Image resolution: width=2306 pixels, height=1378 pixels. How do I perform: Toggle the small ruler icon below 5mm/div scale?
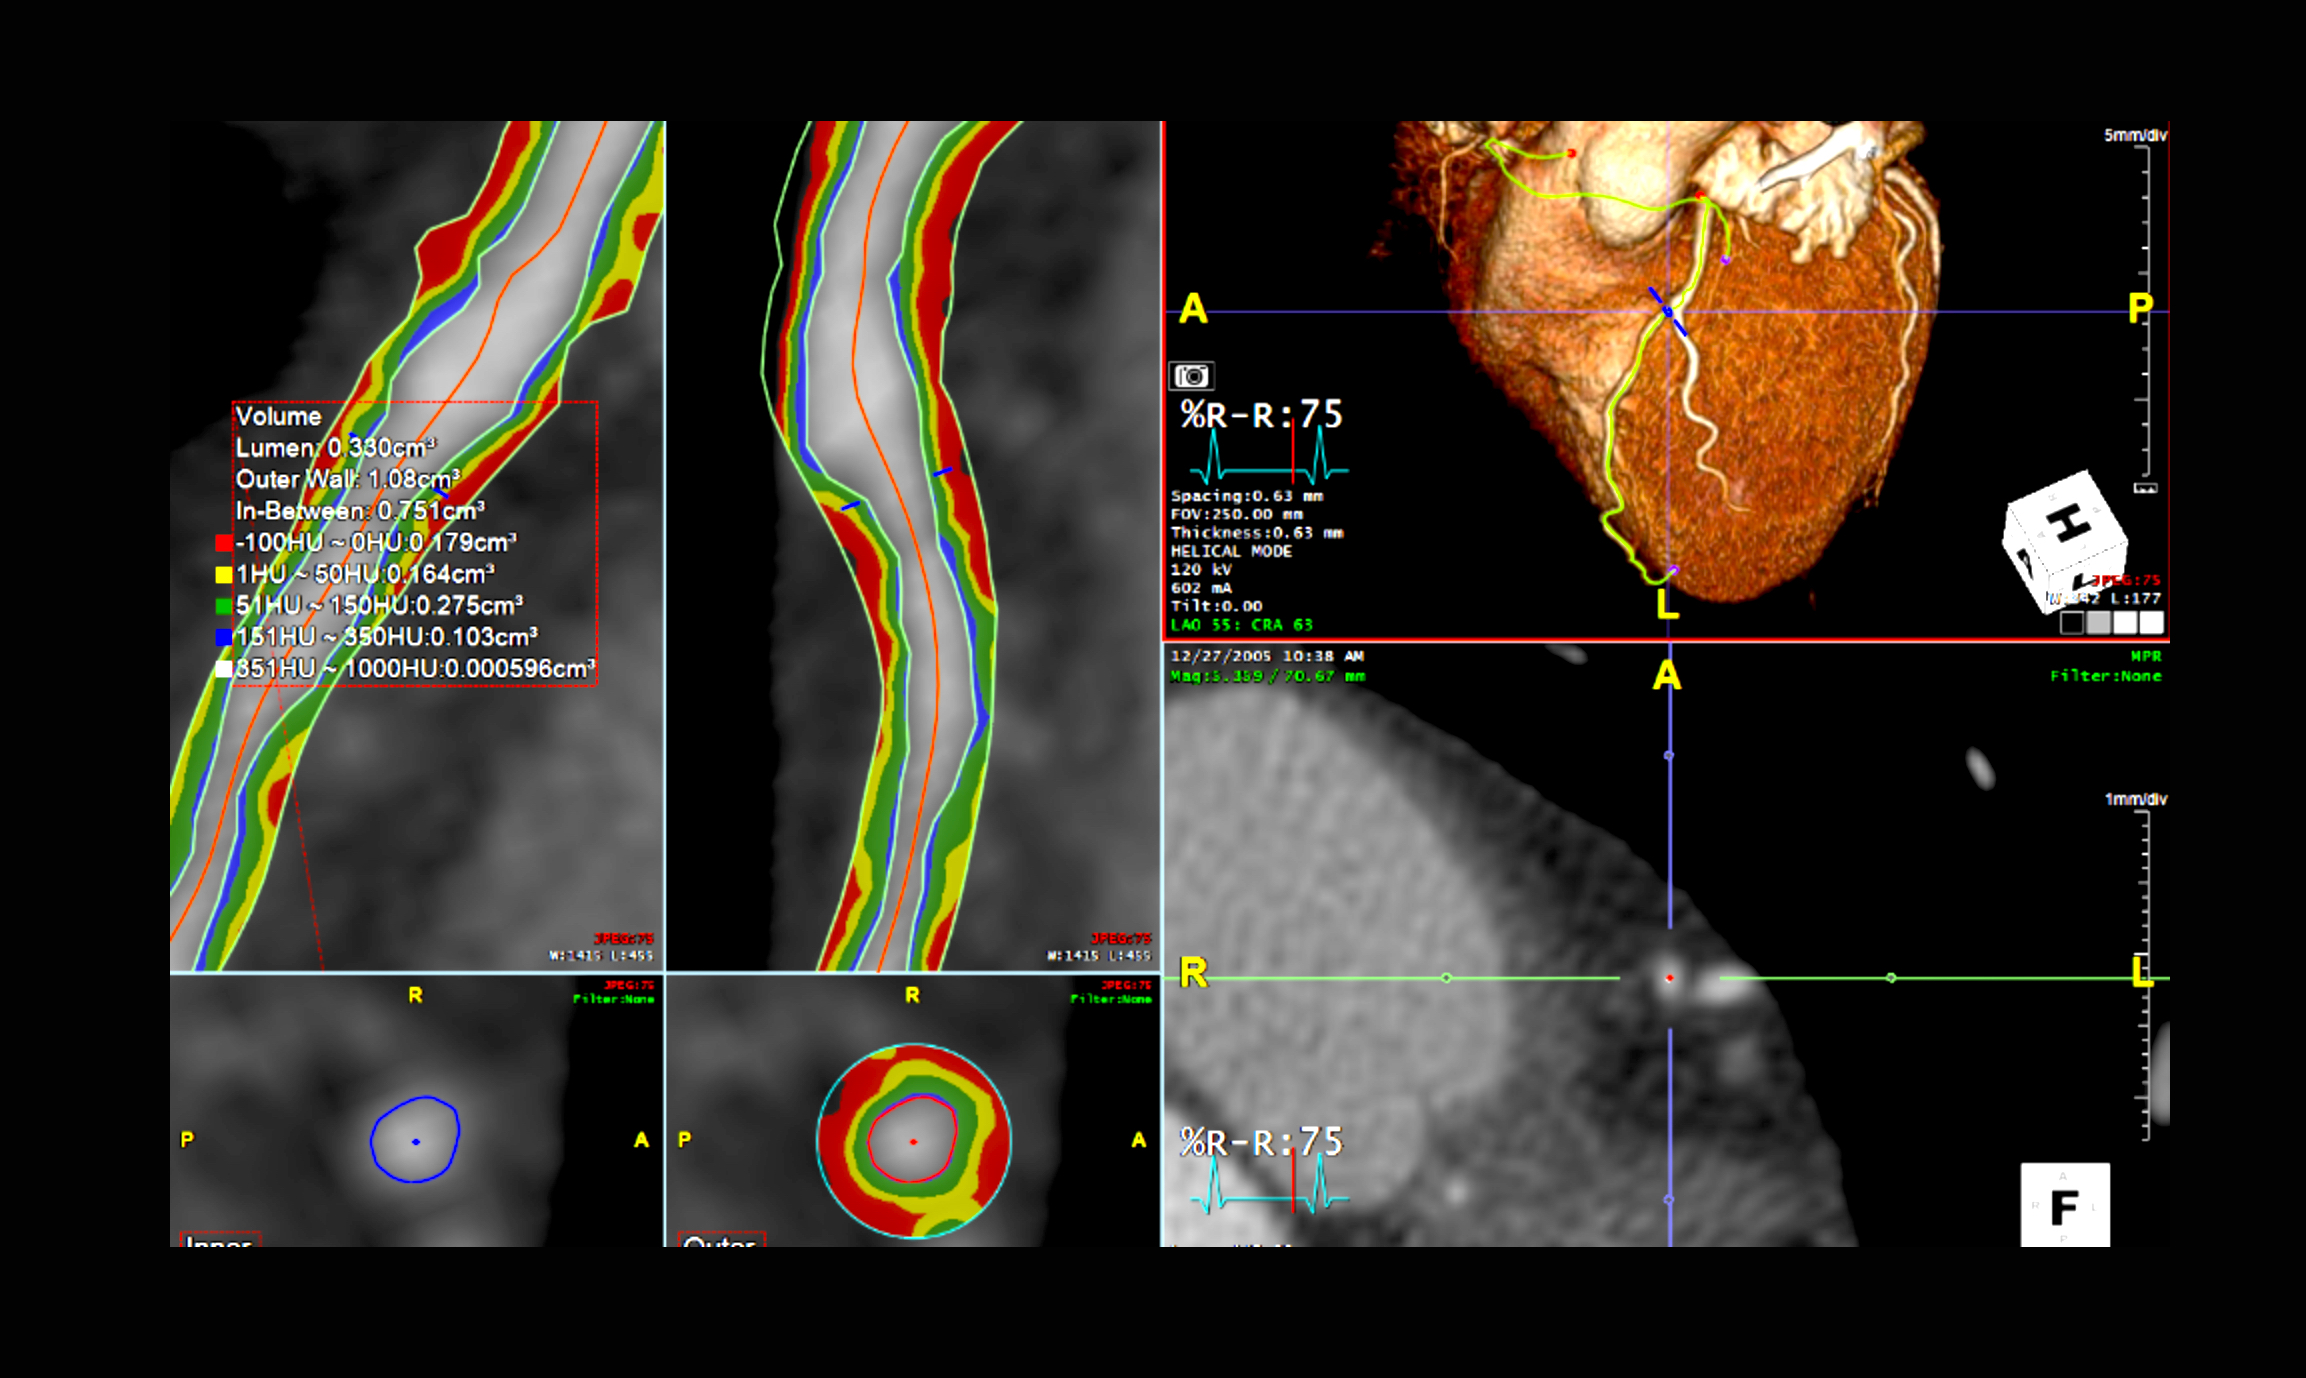pyautogui.click(x=2145, y=488)
